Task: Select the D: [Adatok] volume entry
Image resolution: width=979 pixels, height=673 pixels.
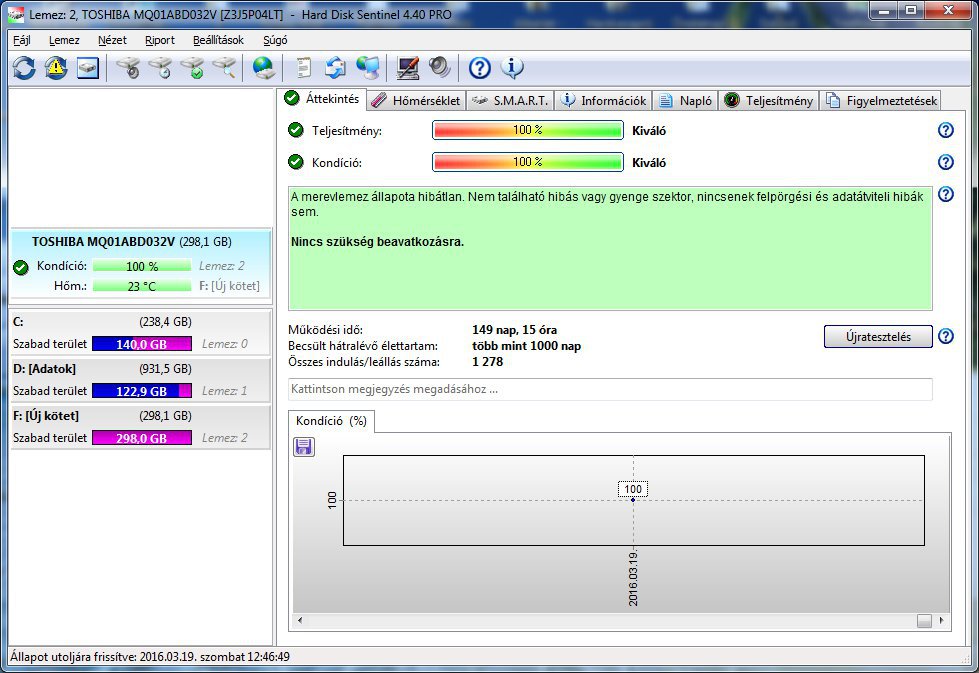Action: (x=141, y=380)
